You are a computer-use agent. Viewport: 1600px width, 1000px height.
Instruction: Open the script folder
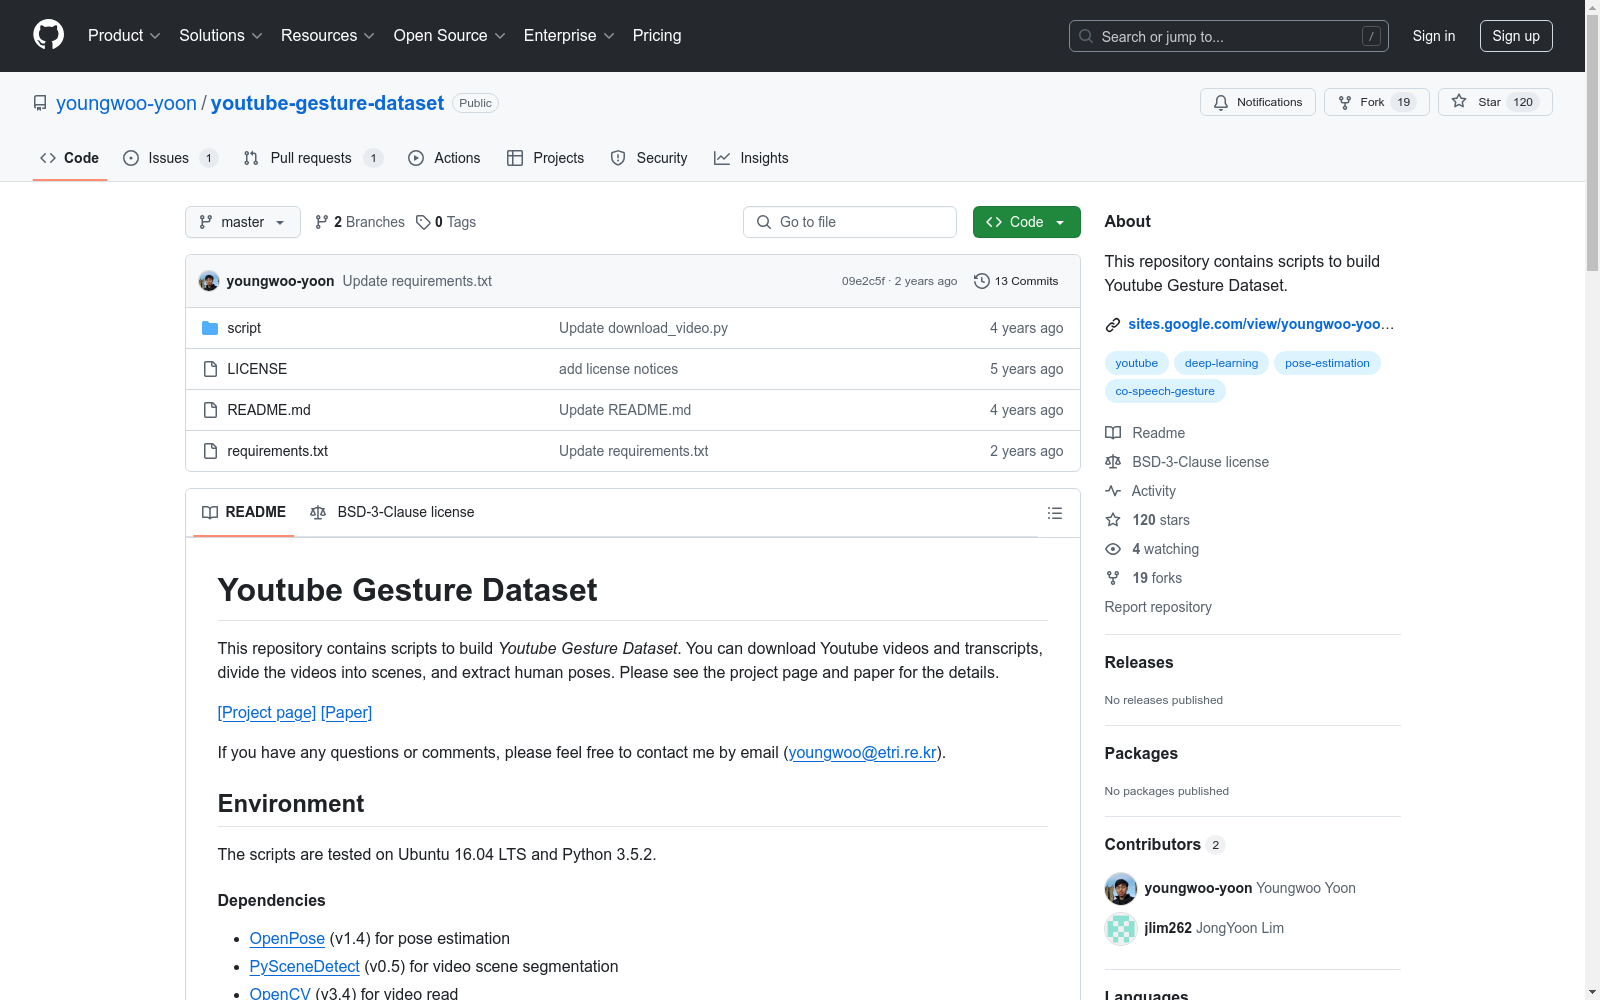pyautogui.click(x=244, y=328)
